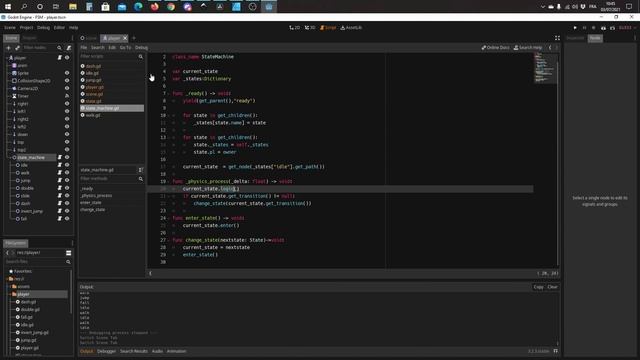Open the script editor Search menu
Screen dimensions: 640x360
click(x=98, y=48)
